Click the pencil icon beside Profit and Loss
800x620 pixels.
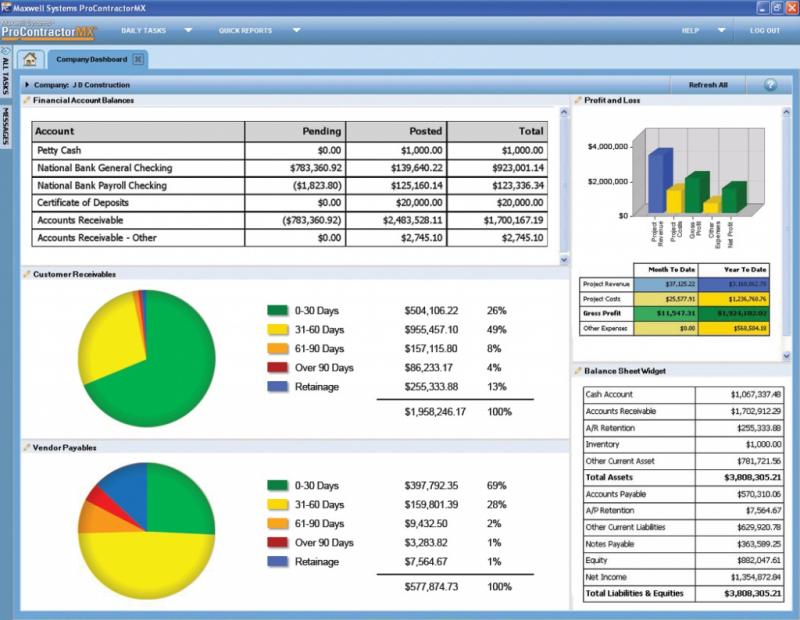tap(578, 101)
